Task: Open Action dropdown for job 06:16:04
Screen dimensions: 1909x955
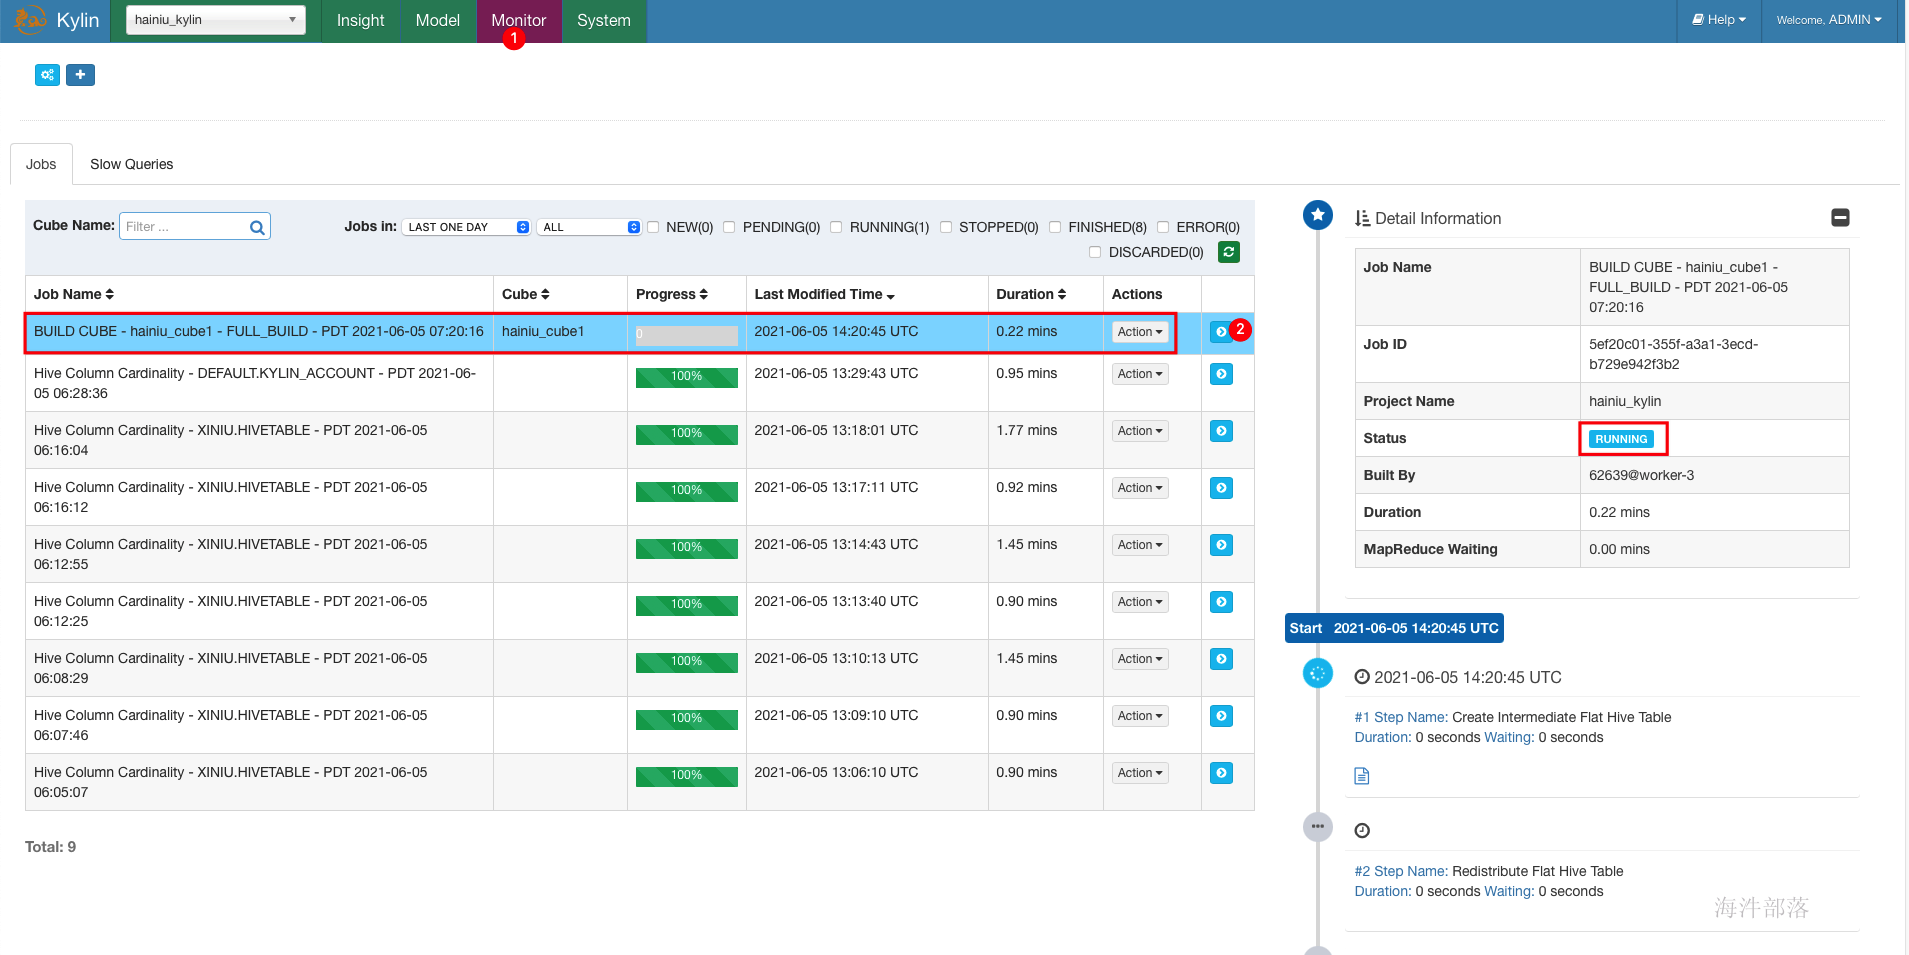Action: [1140, 431]
